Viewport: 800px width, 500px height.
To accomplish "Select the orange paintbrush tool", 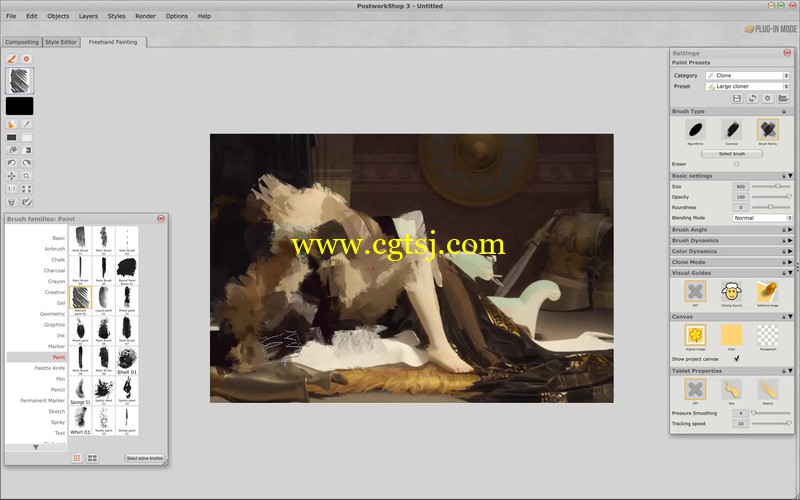I will (x=12, y=59).
